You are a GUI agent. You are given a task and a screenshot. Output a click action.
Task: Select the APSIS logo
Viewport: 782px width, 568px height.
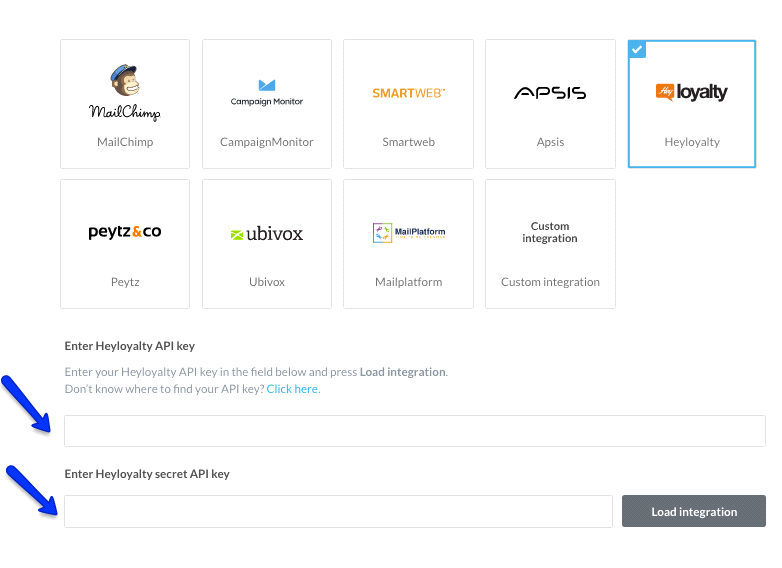click(550, 93)
